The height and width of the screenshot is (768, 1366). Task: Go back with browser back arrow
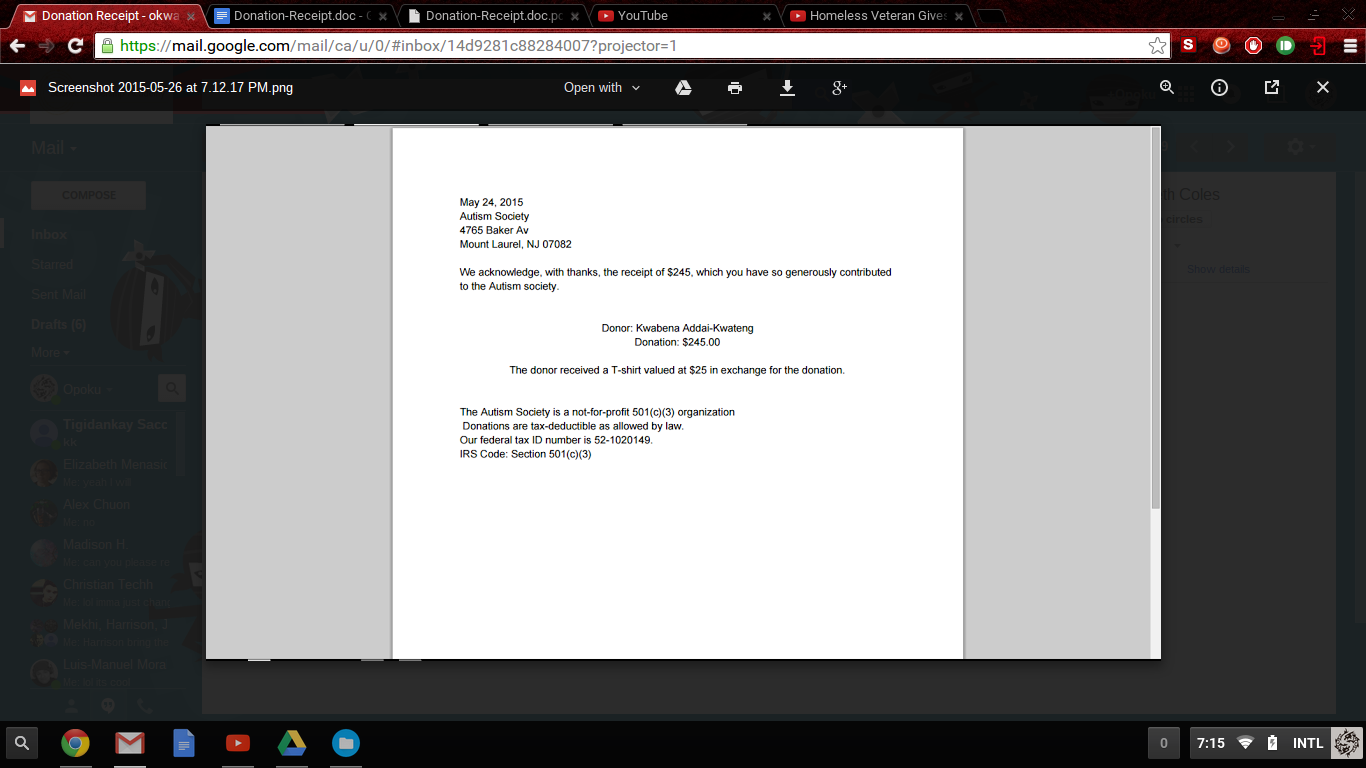click(17, 46)
